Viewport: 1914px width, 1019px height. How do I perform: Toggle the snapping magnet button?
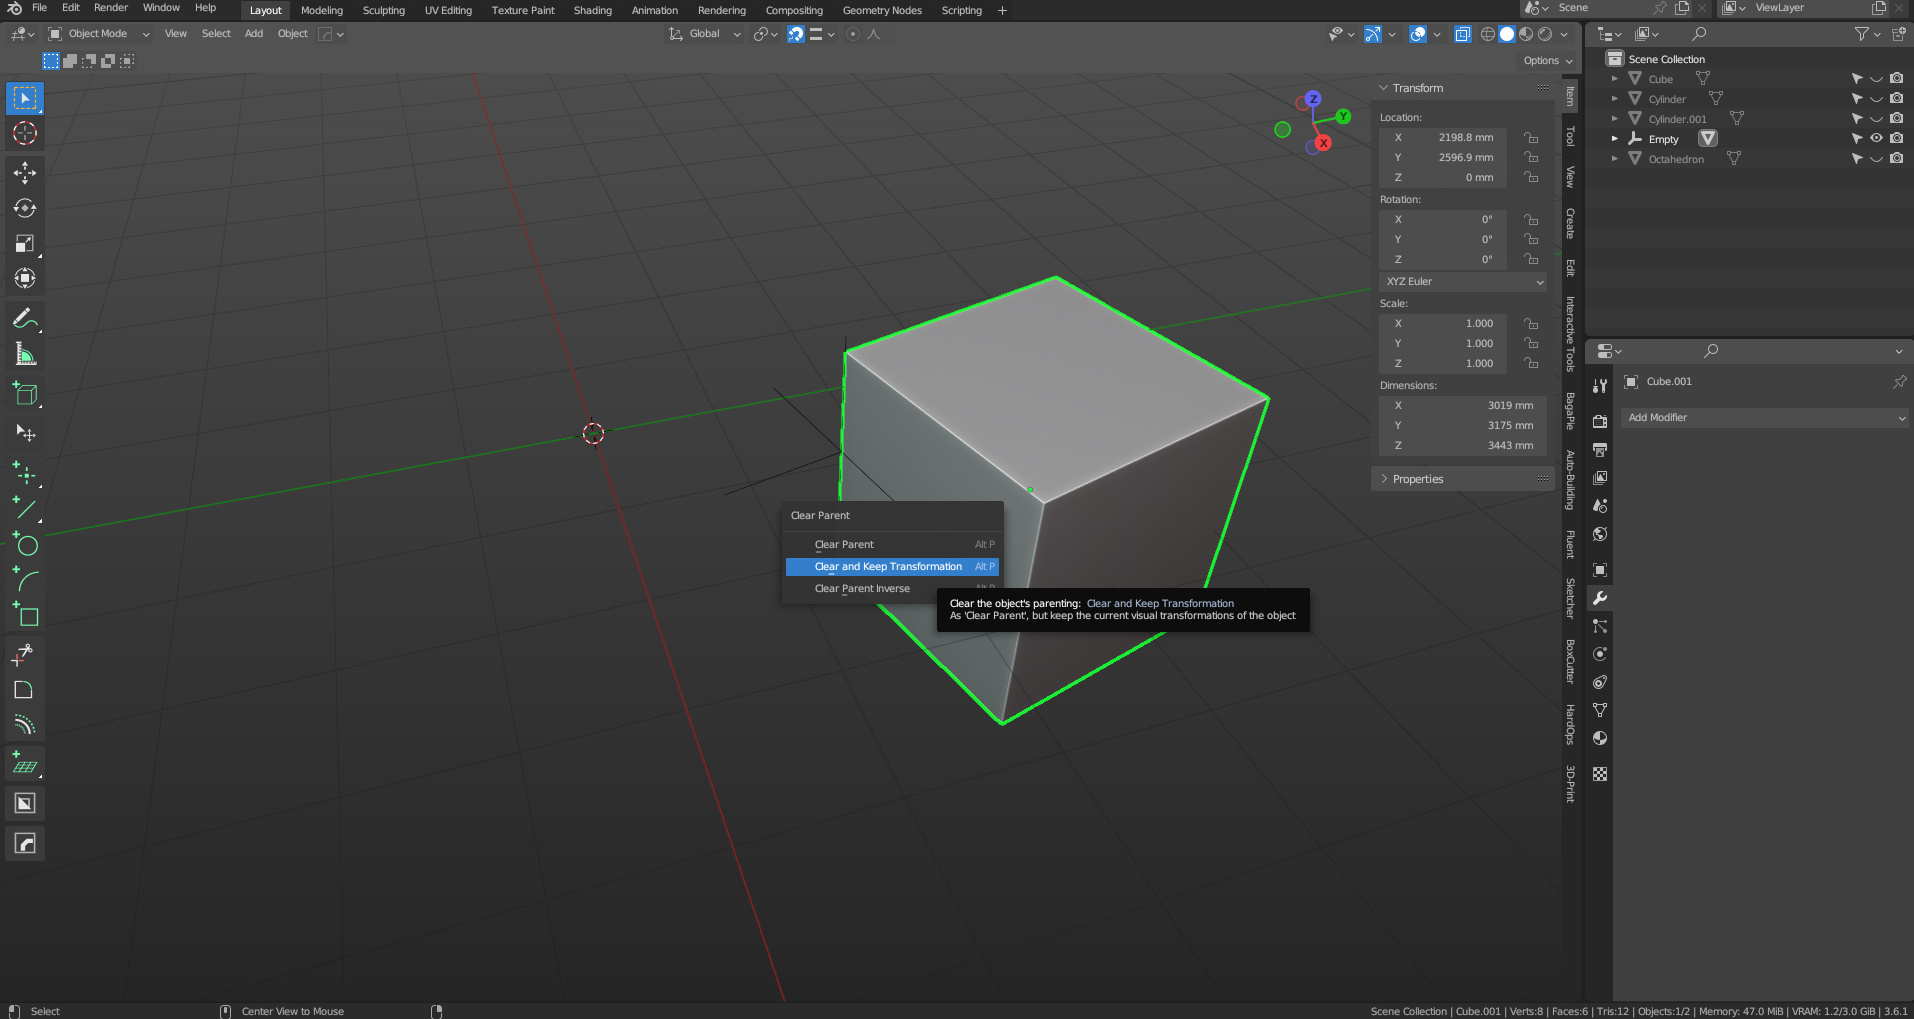[x=795, y=34]
